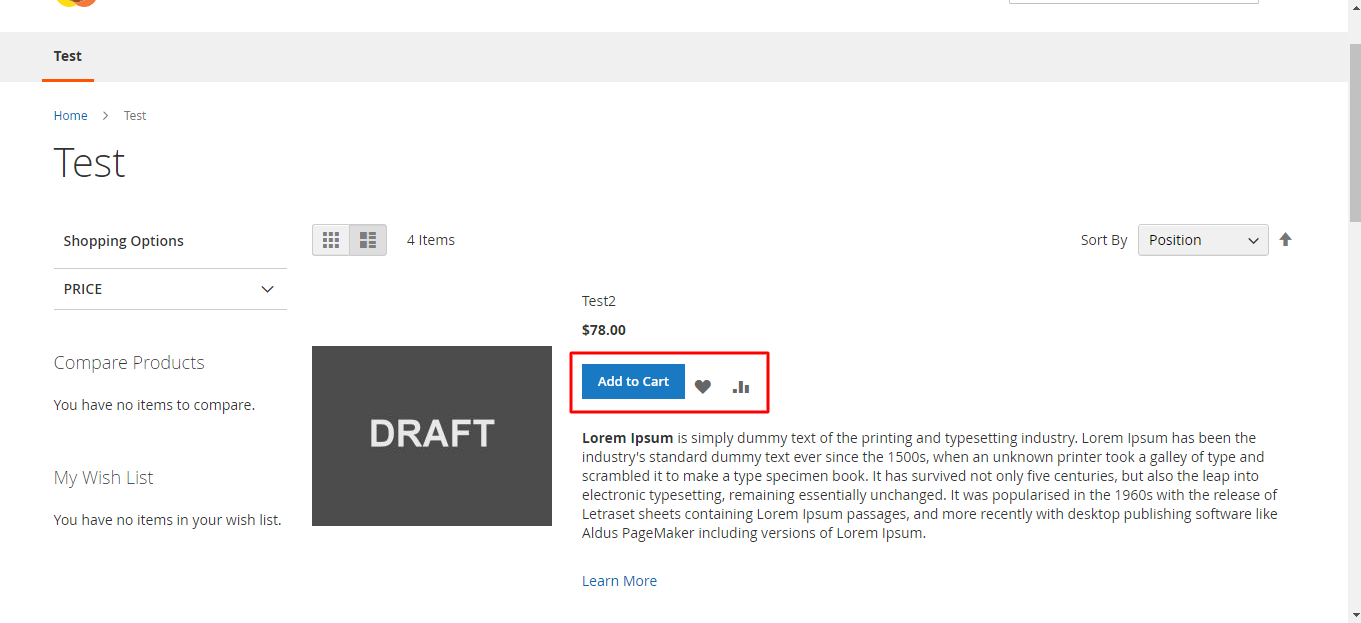Toggle the ascending sort direction arrow
Viewport: 1361px width, 623px height.
point(1286,239)
